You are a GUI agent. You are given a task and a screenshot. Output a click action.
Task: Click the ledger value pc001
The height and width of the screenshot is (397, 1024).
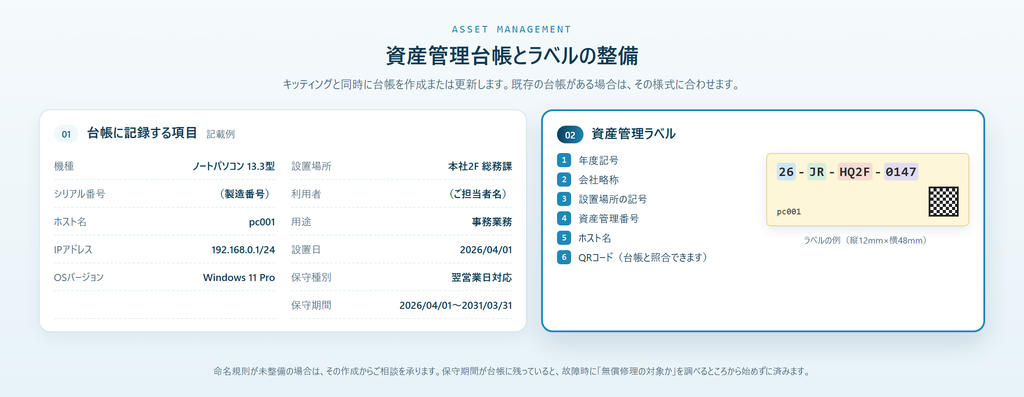click(262, 222)
